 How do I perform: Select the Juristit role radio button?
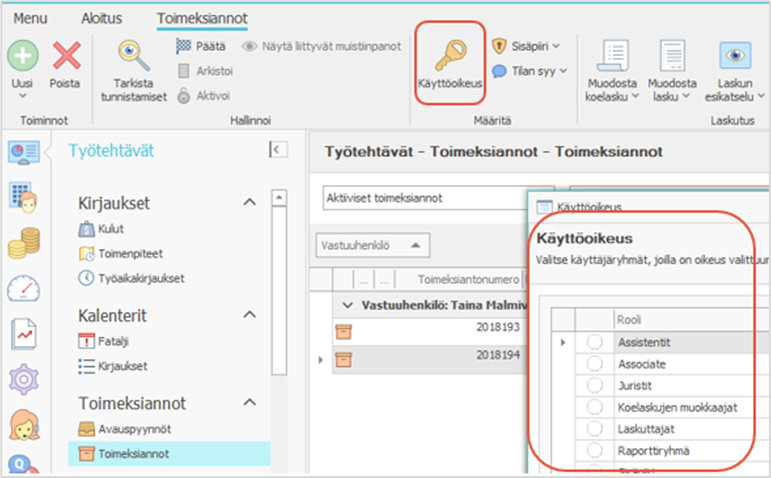click(x=595, y=386)
